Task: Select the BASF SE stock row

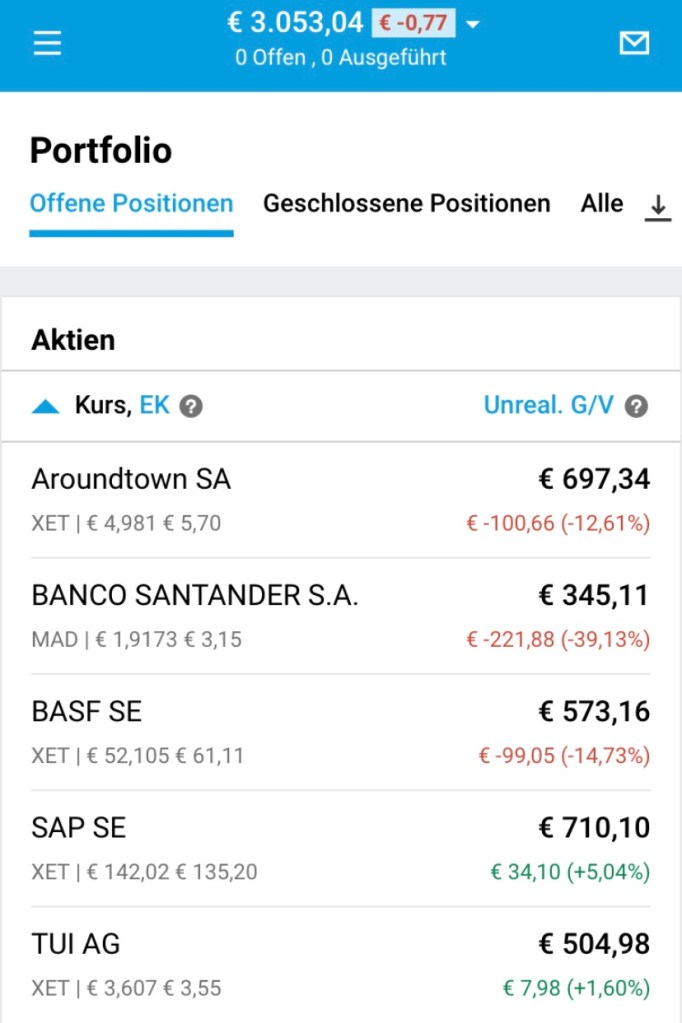Action: pyautogui.click(x=340, y=731)
